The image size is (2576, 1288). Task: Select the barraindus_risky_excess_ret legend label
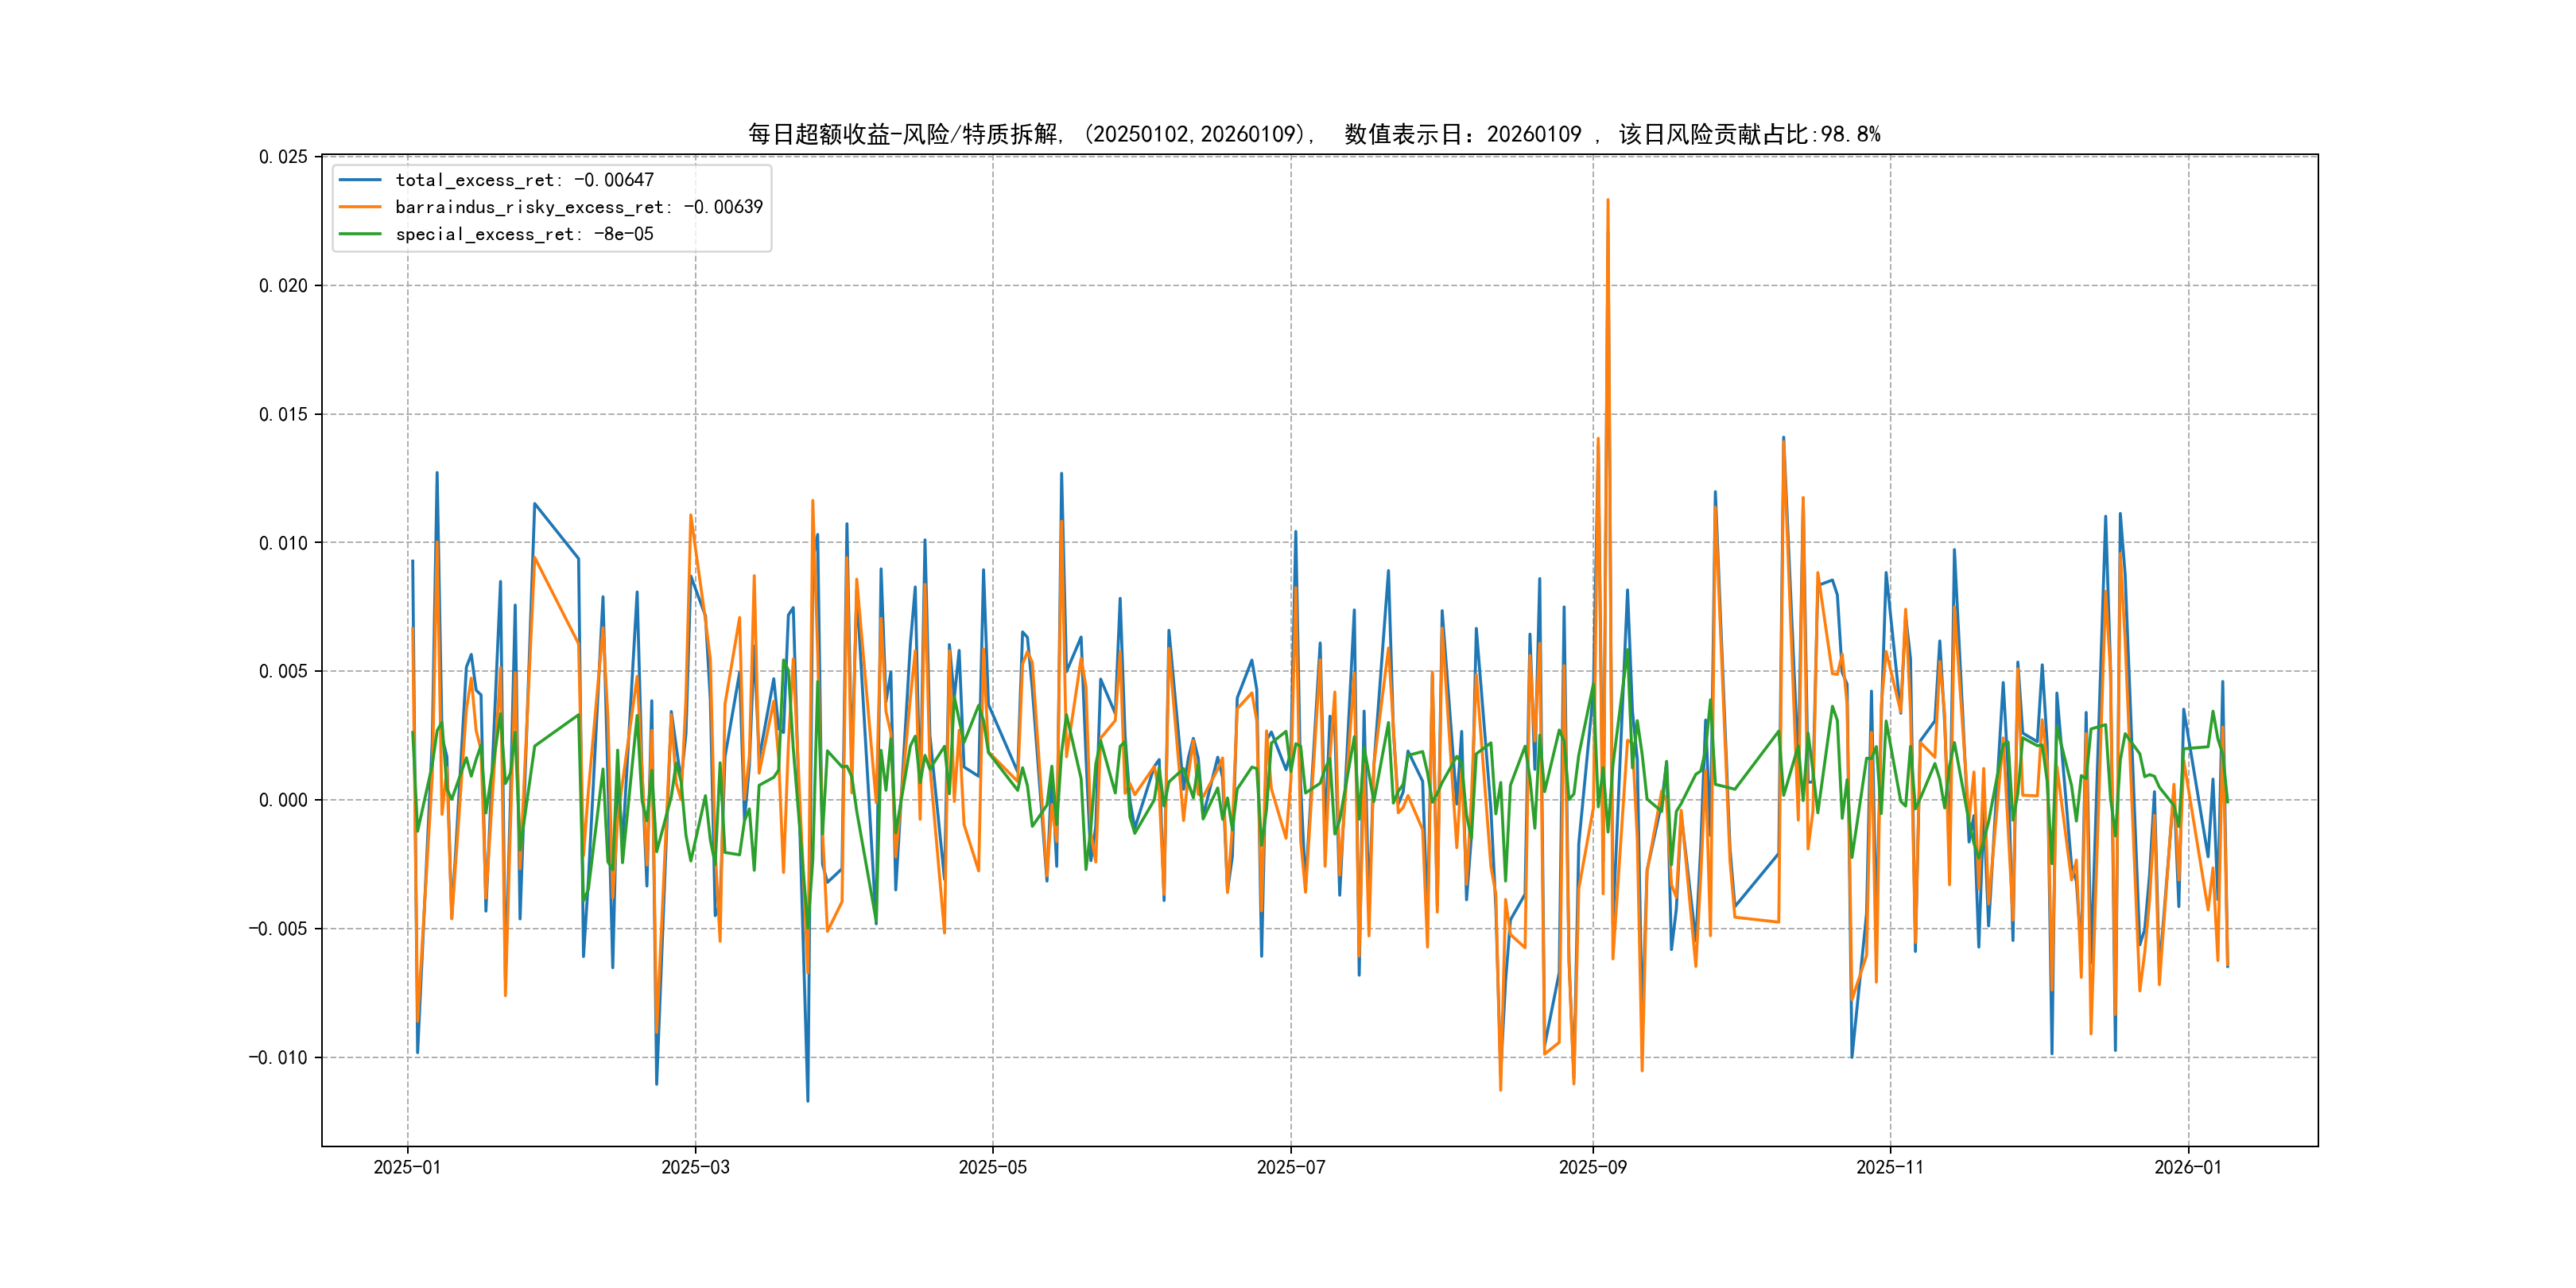click(x=578, y=207)
